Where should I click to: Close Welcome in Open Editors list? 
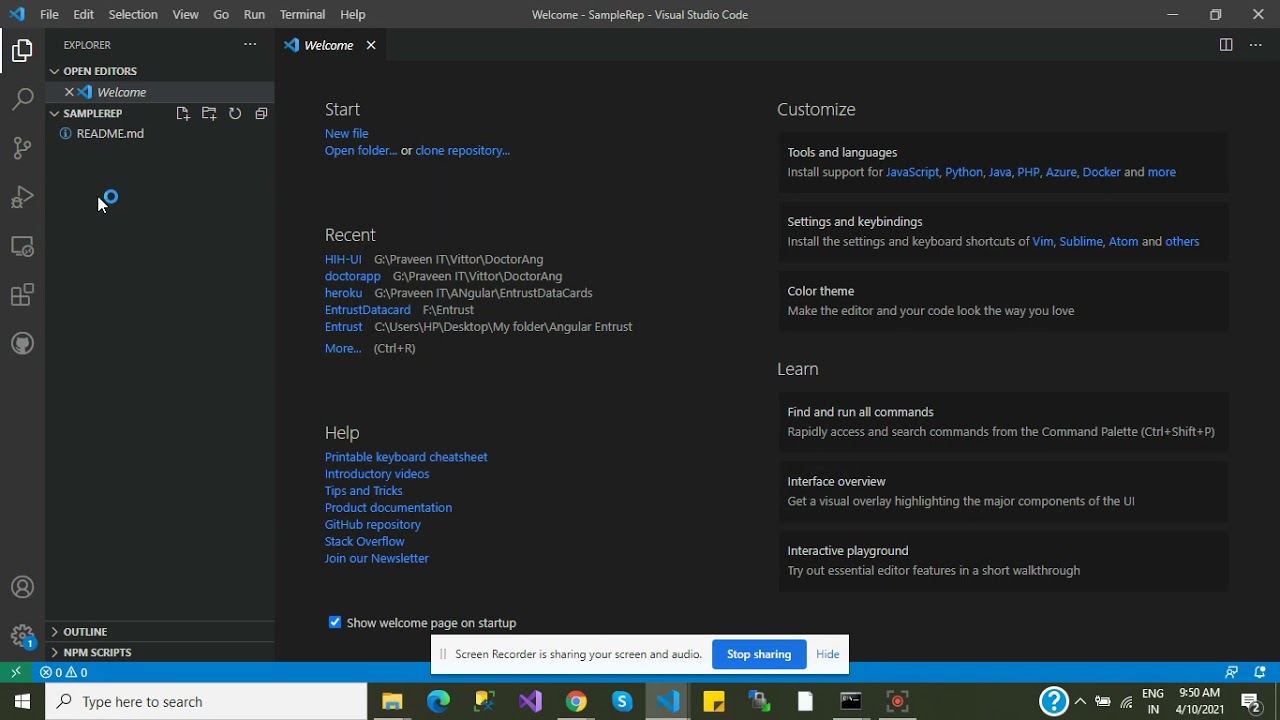tap(69, 92)
